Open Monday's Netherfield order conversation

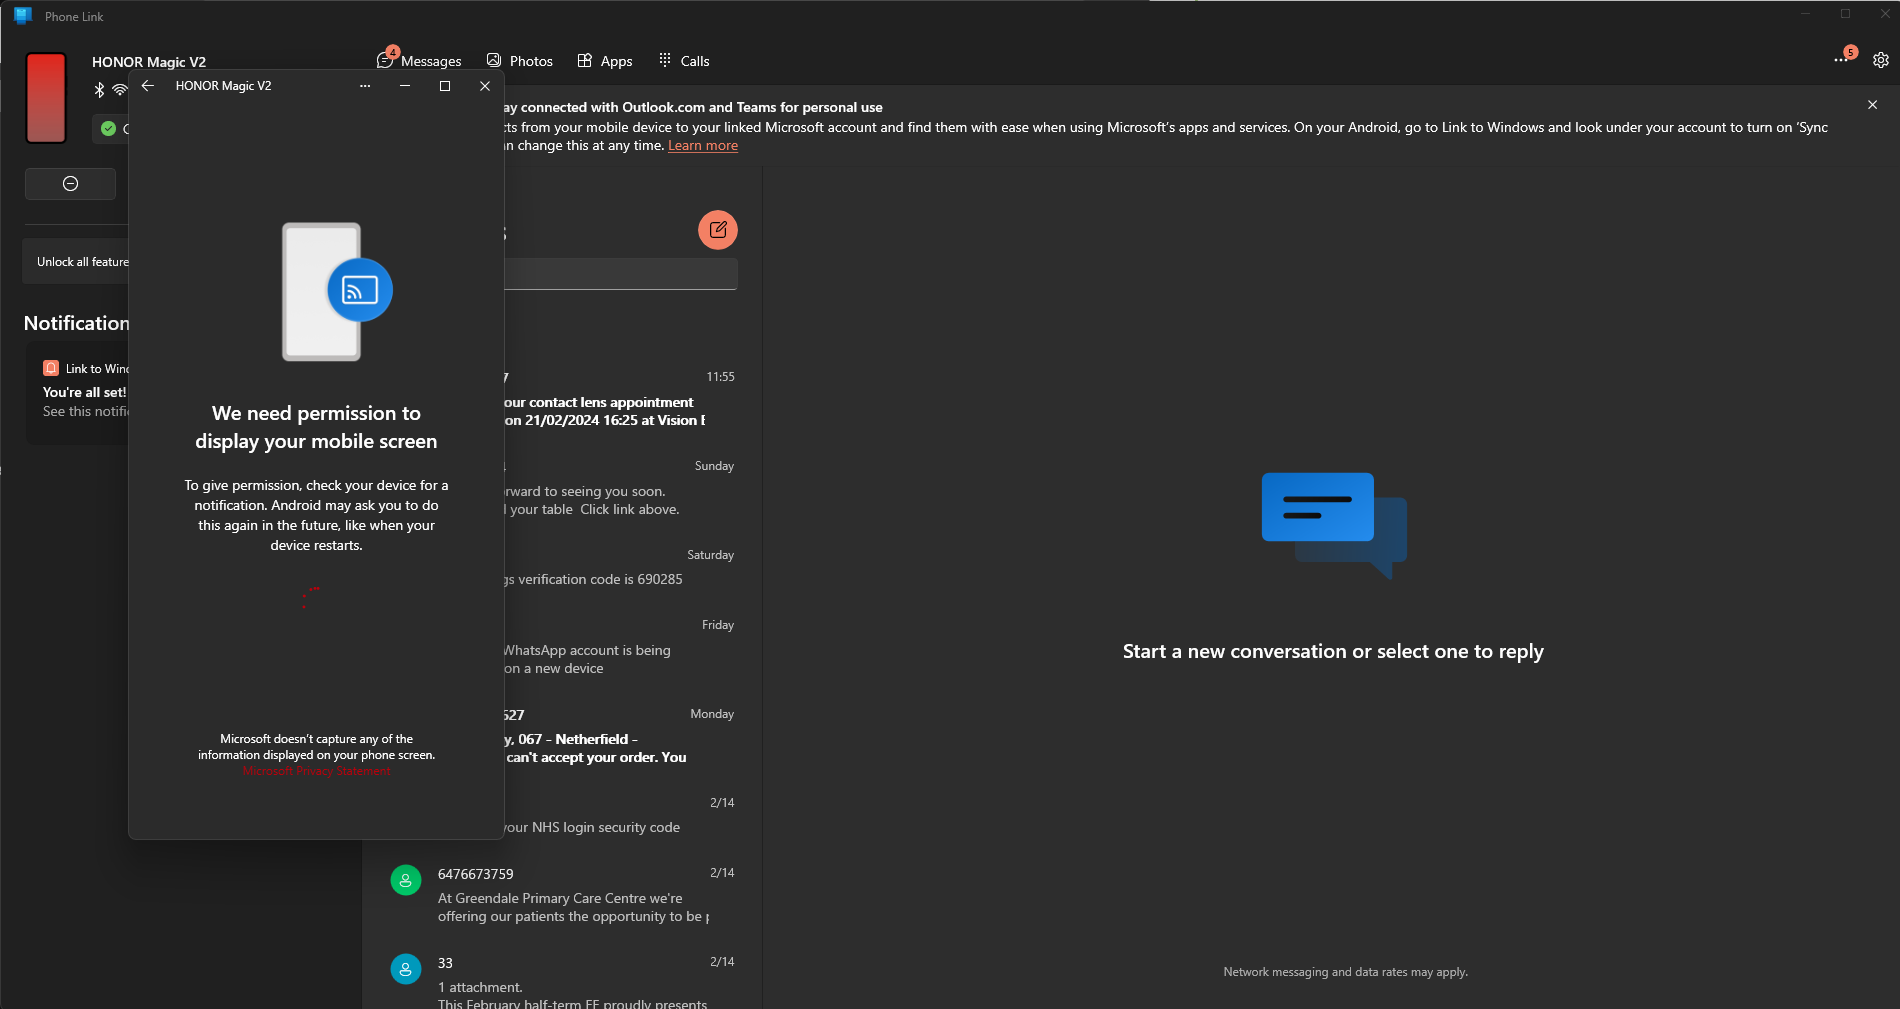(618, 737)
